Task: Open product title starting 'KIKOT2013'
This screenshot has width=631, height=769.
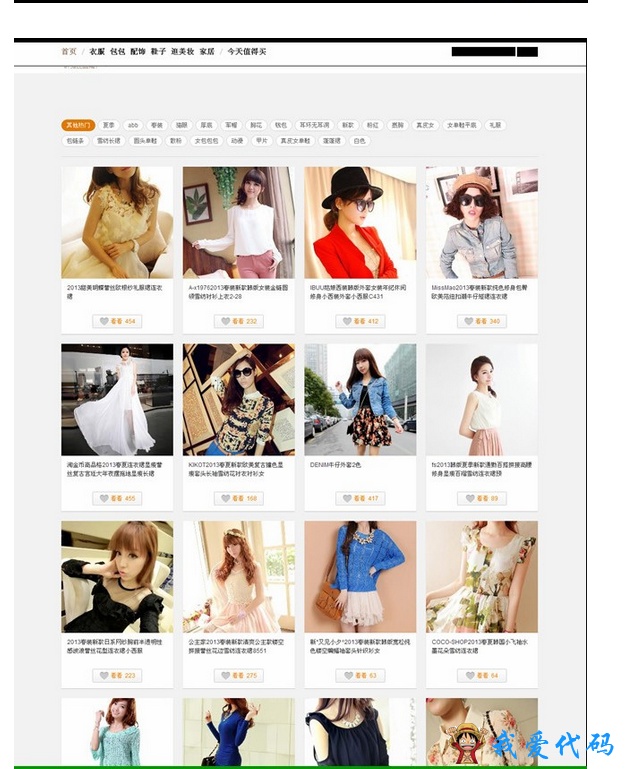Action: [x=236, y=469]
